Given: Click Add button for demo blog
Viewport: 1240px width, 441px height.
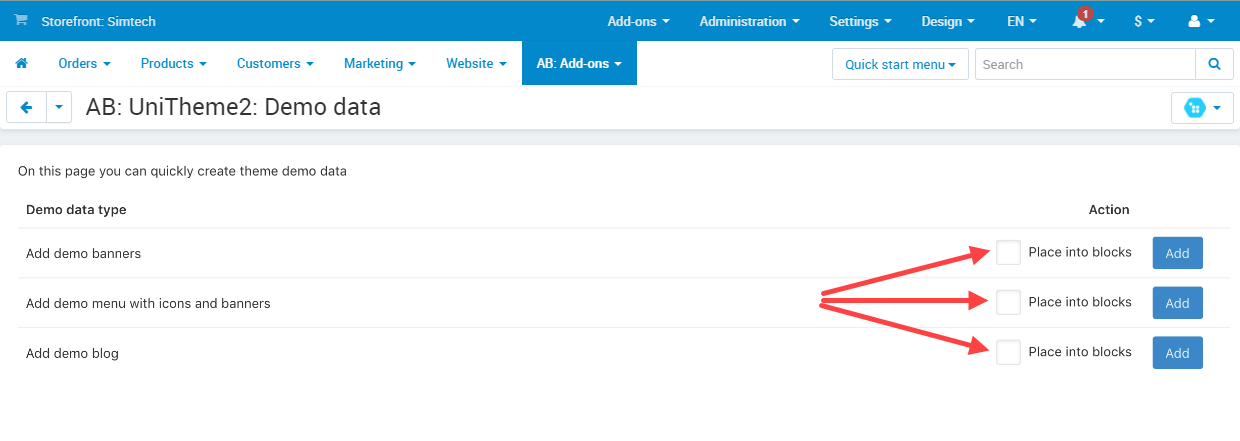Looking at the screenshot, I should pyautogui.click(x=1177, y=352).
